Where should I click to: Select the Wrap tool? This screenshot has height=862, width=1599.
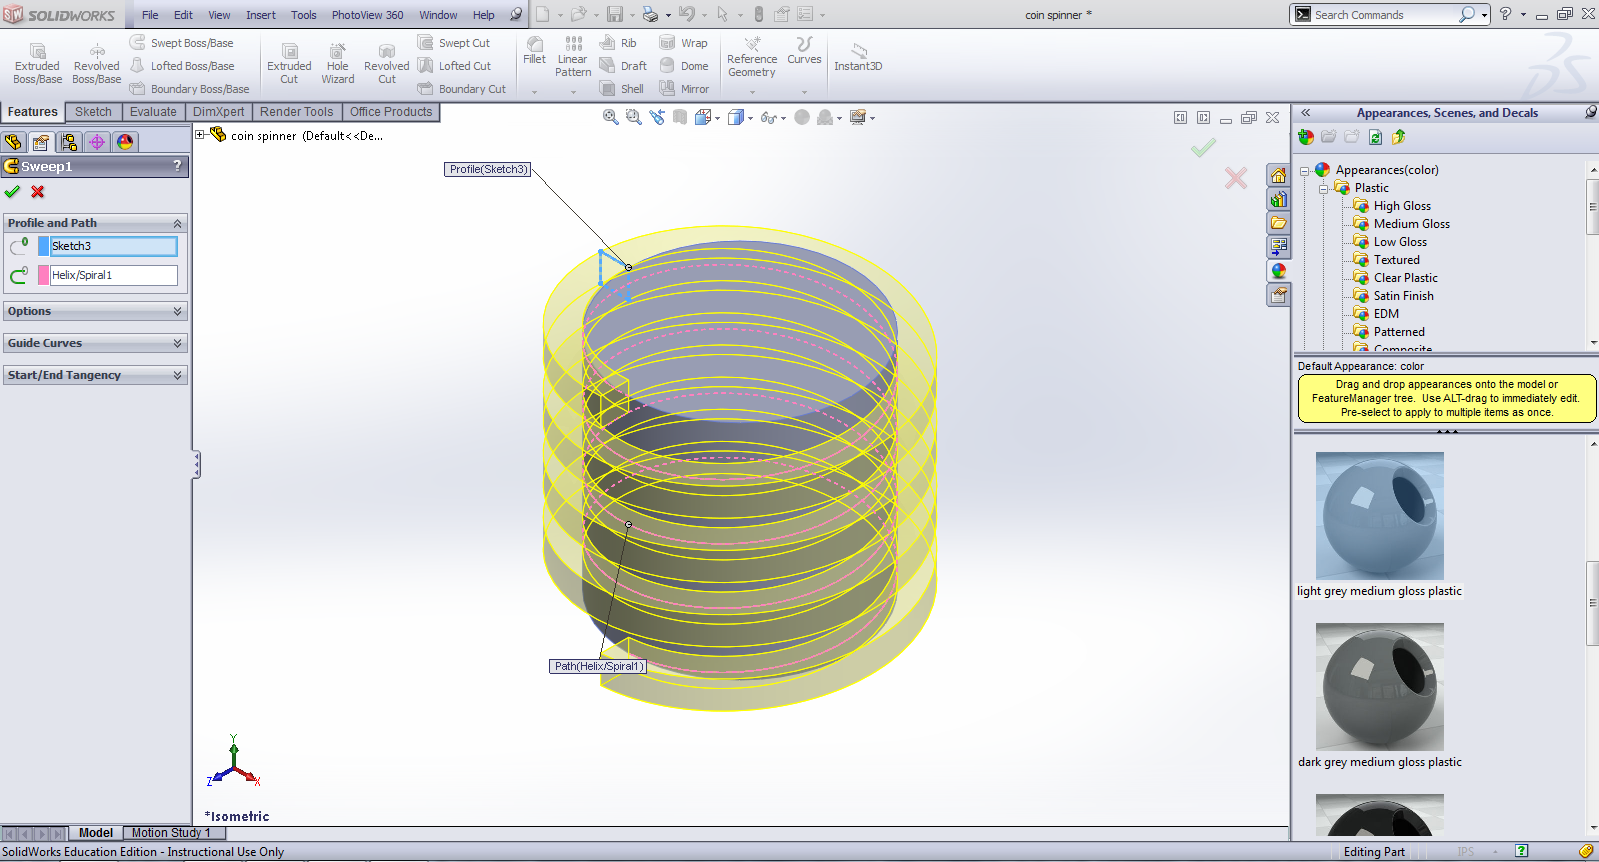tap(684, 43)
